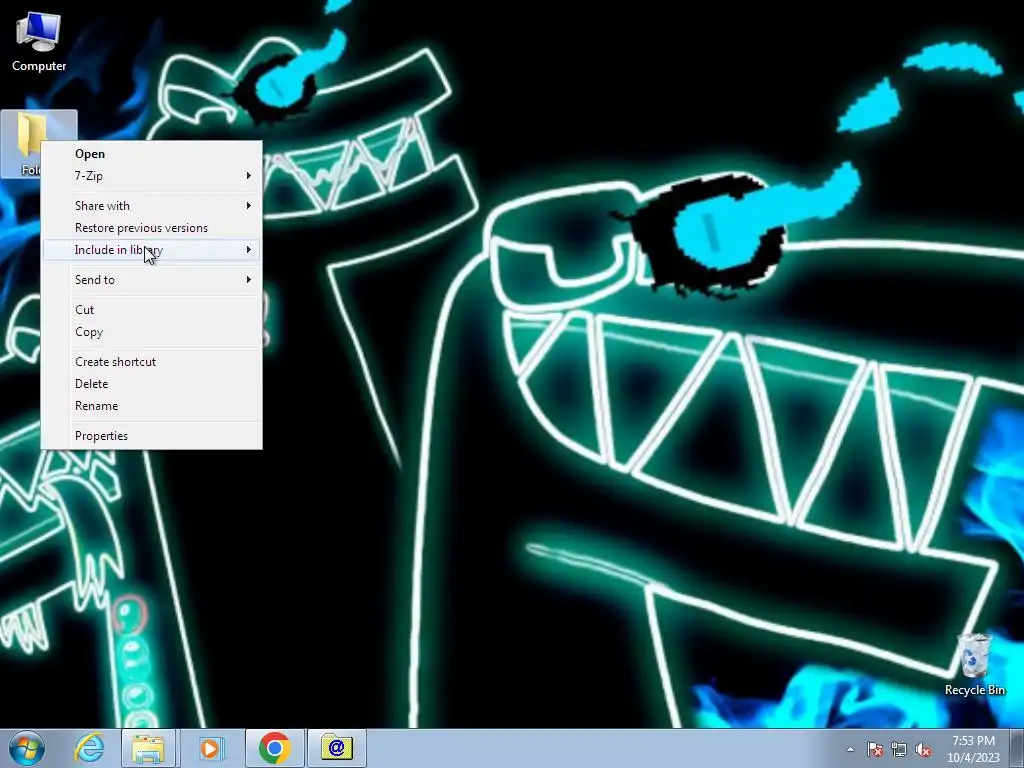Open the clock showing 7:53 PM
The image size is (1024, 768).
point(973,749)
